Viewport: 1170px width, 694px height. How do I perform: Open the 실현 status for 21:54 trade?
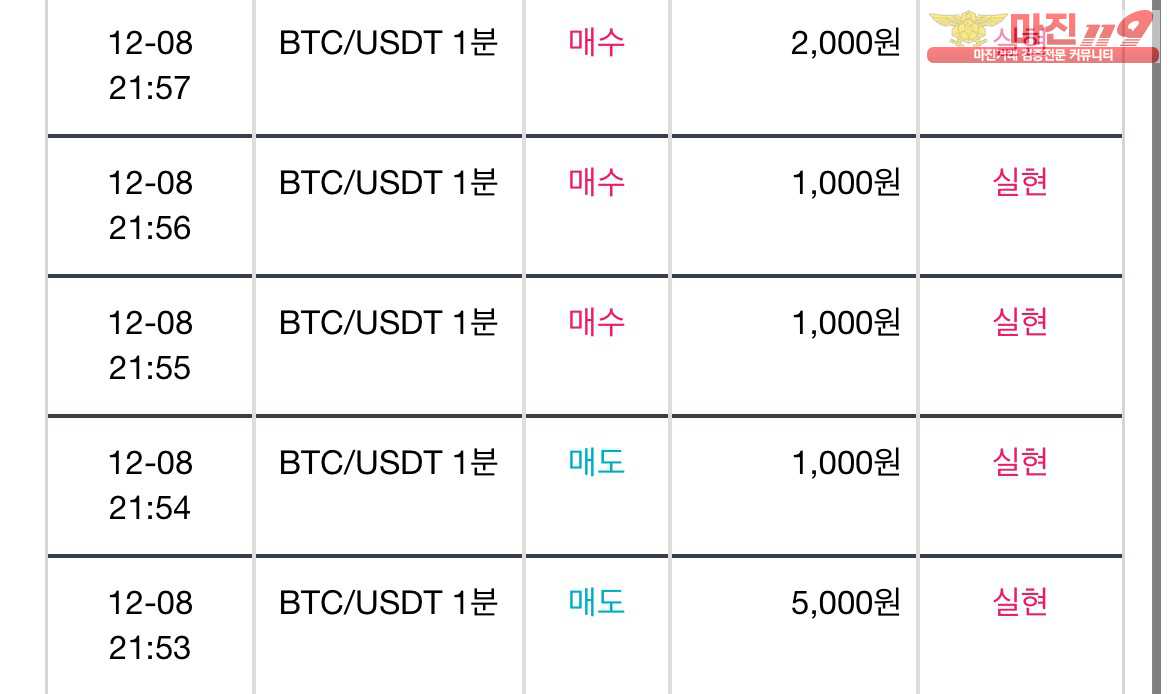1020,462
